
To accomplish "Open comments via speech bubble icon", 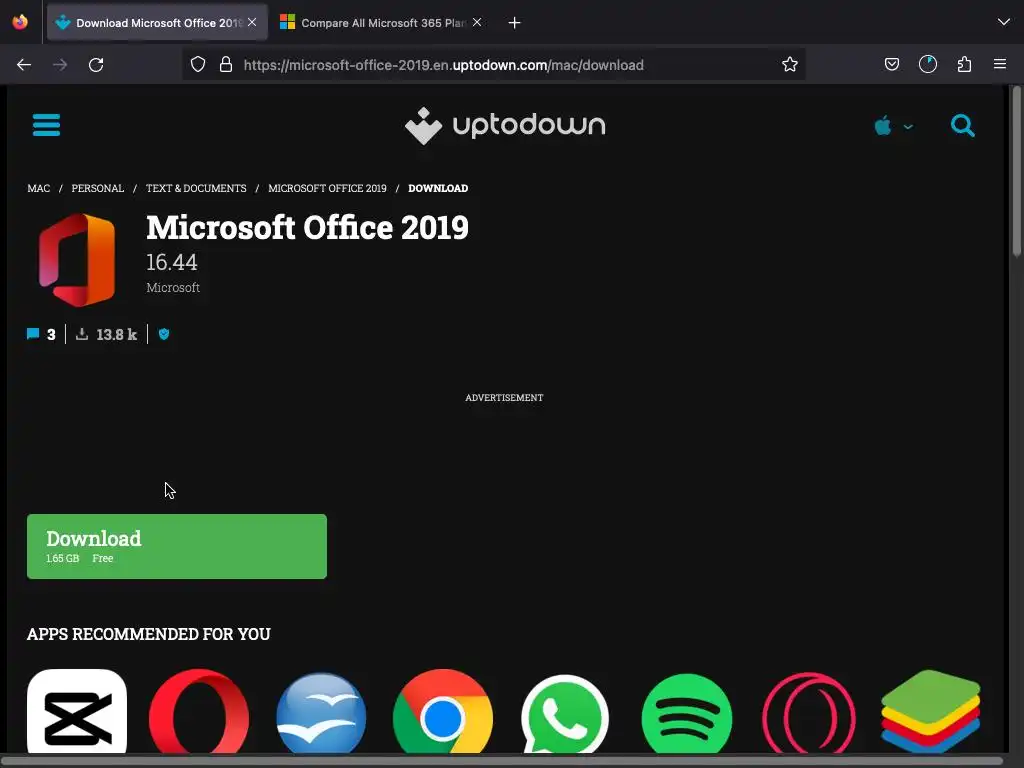I will 33,334.
